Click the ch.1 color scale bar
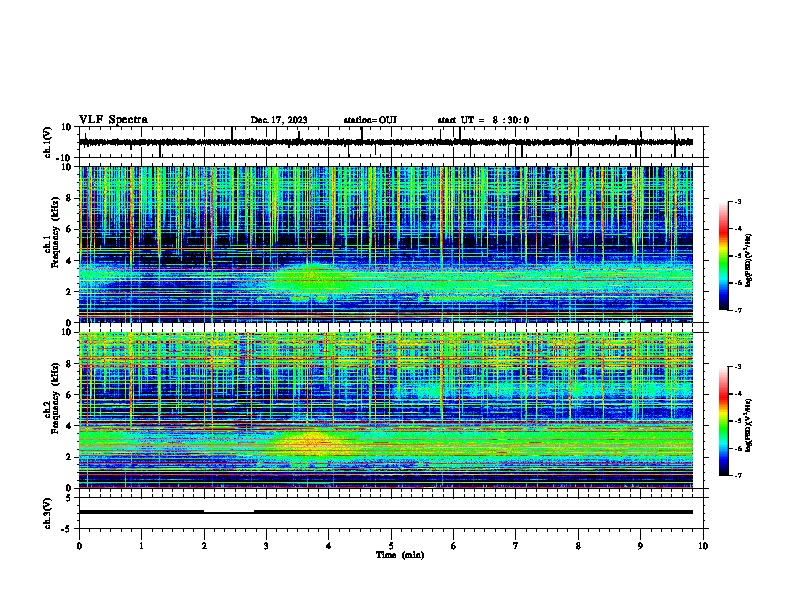The width and height of the screenshot is (792, 612). pyautogui.click(x=723, y=256)
